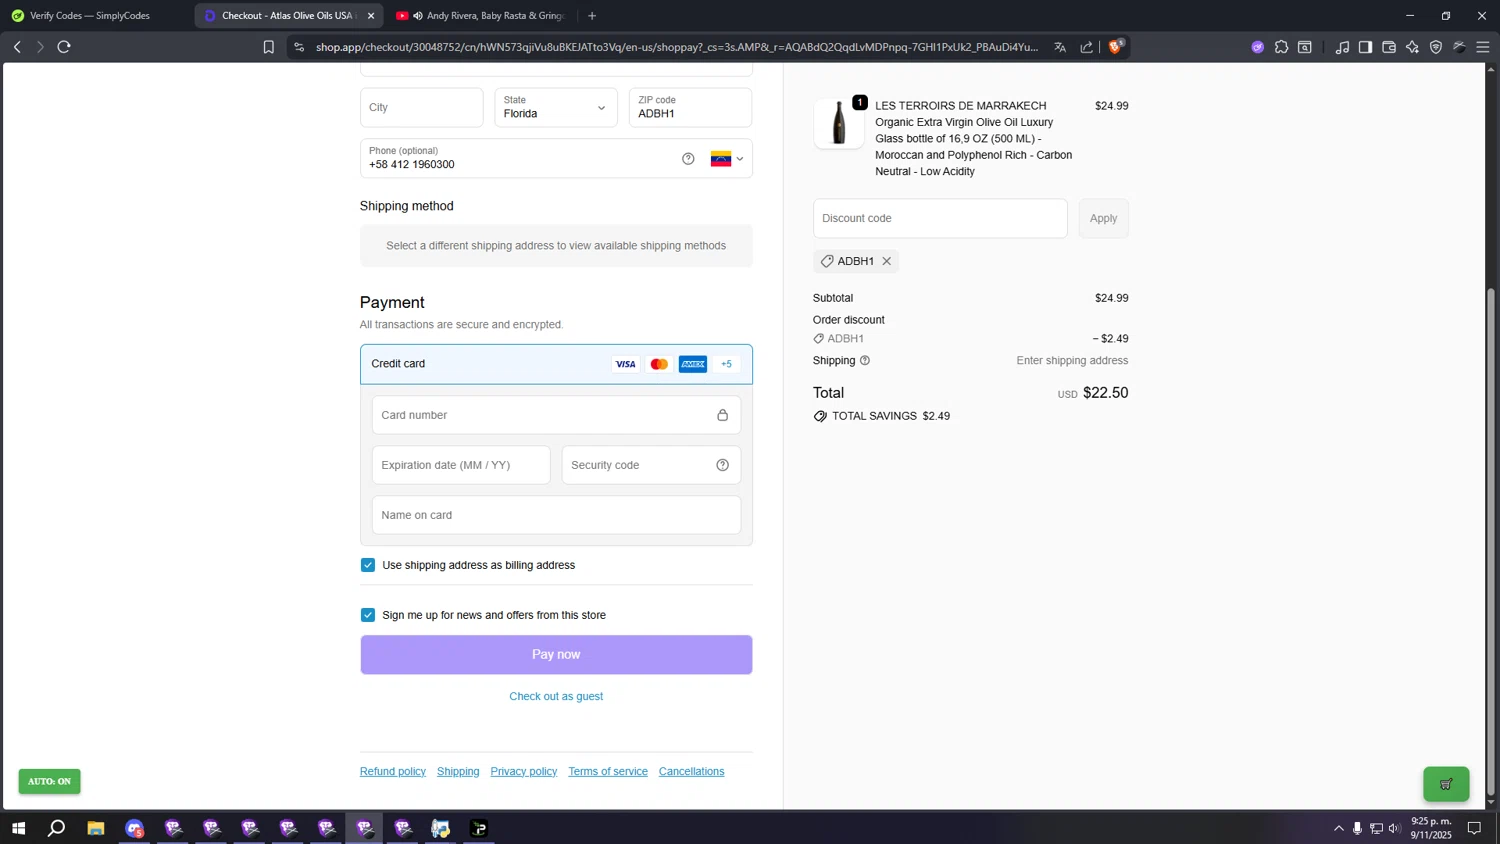Uncheck Use shipping address as billing address

point(368,565)
